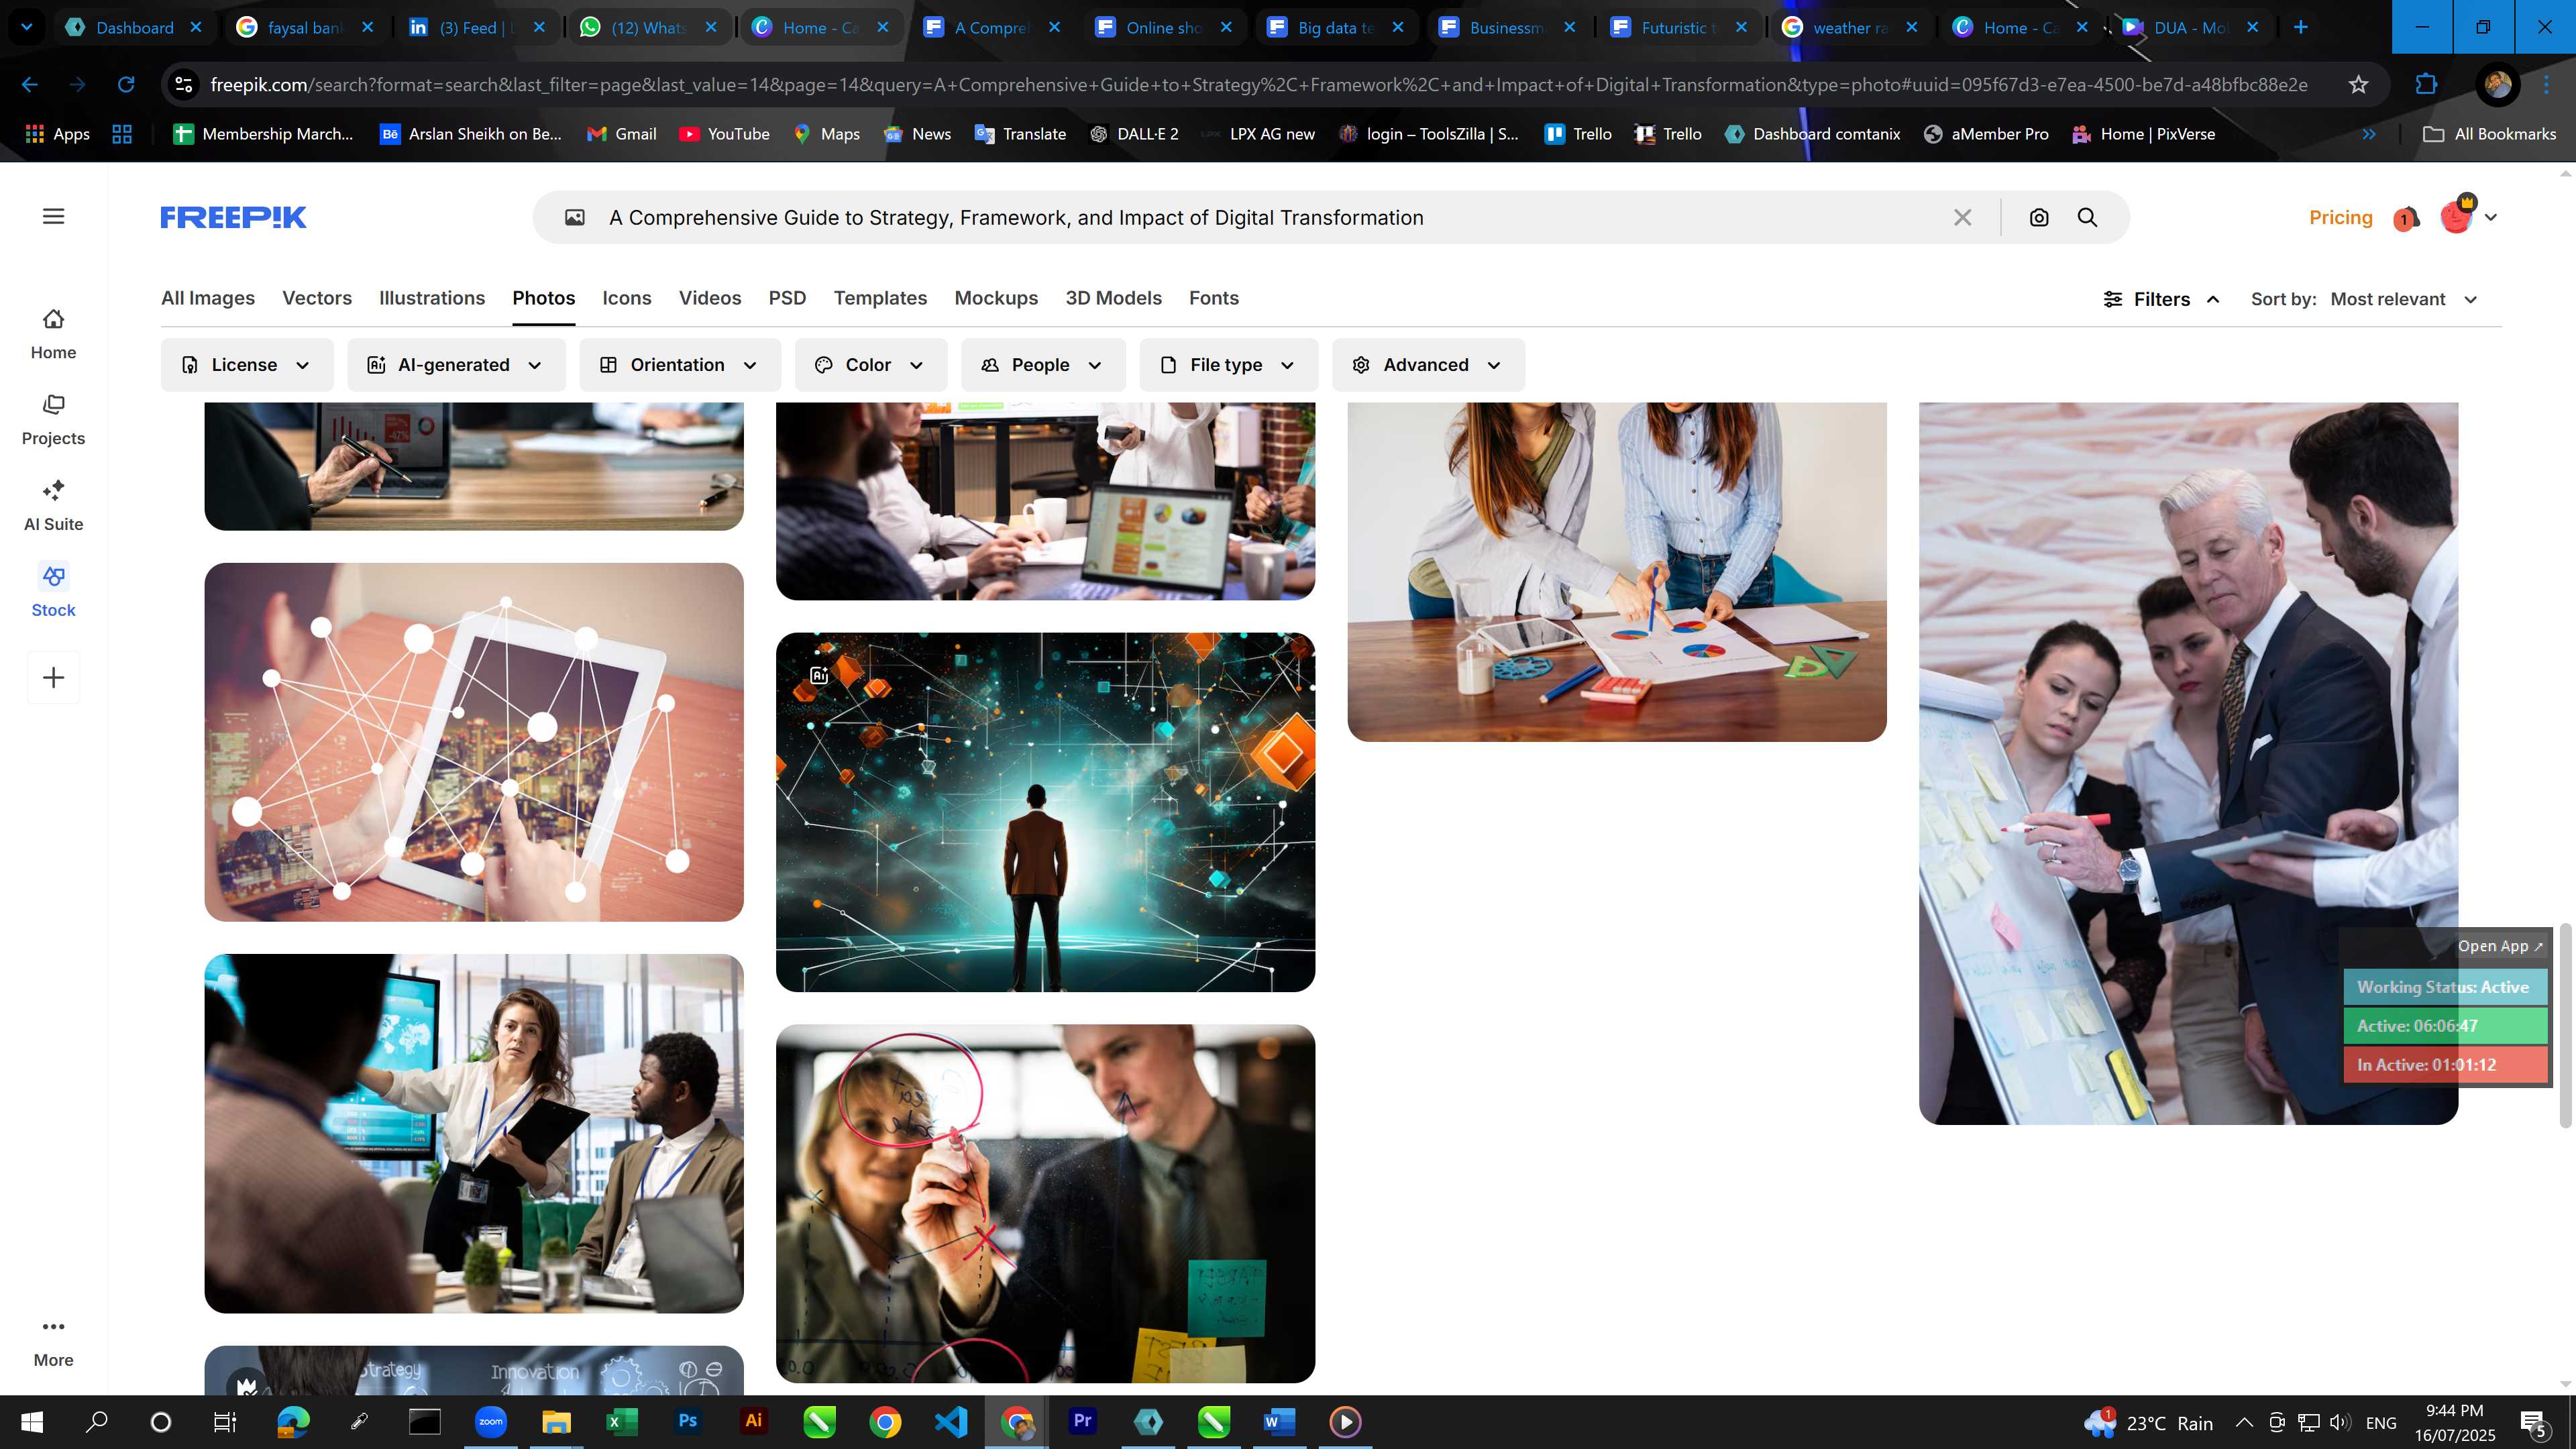Open the DALL·E 2 bookmark
The width and height of the screenshot is (2576, 1449).
pos(1134,134)
